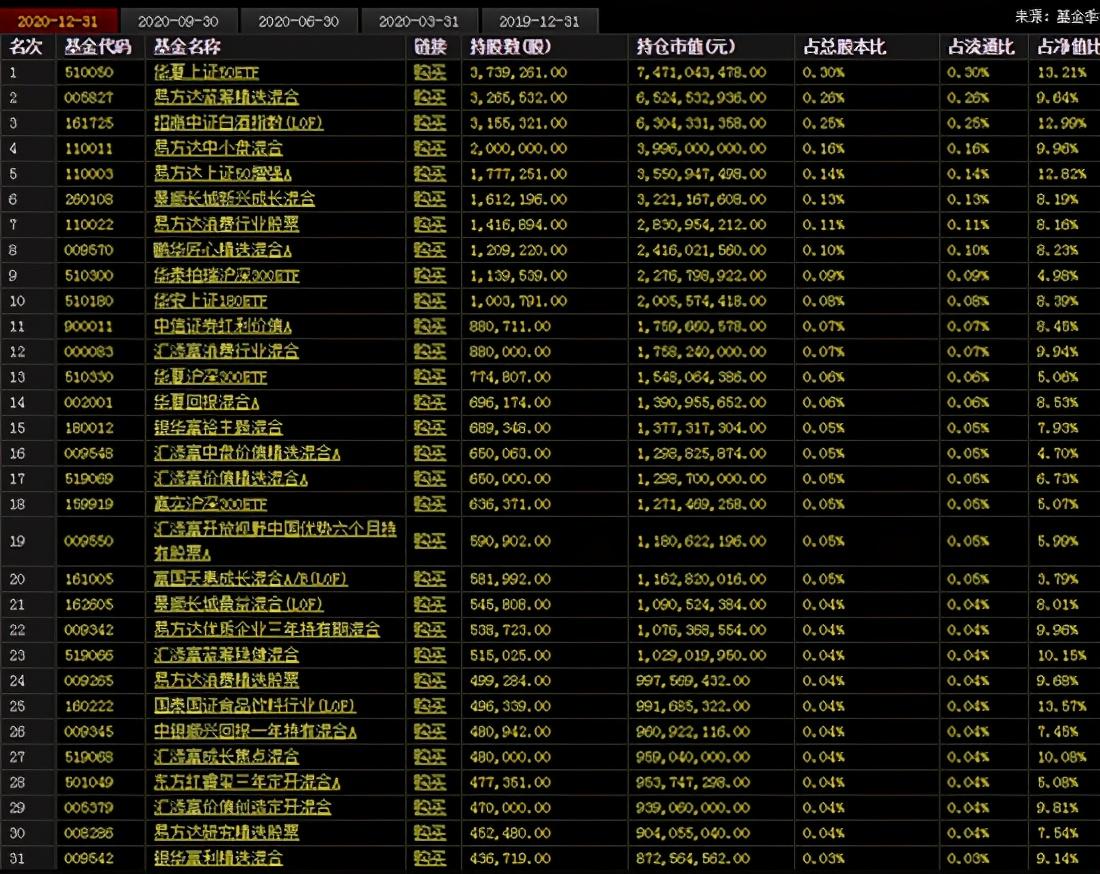
Task: Open the 中信证券红利价值A fund link
Action: [222, 326]
